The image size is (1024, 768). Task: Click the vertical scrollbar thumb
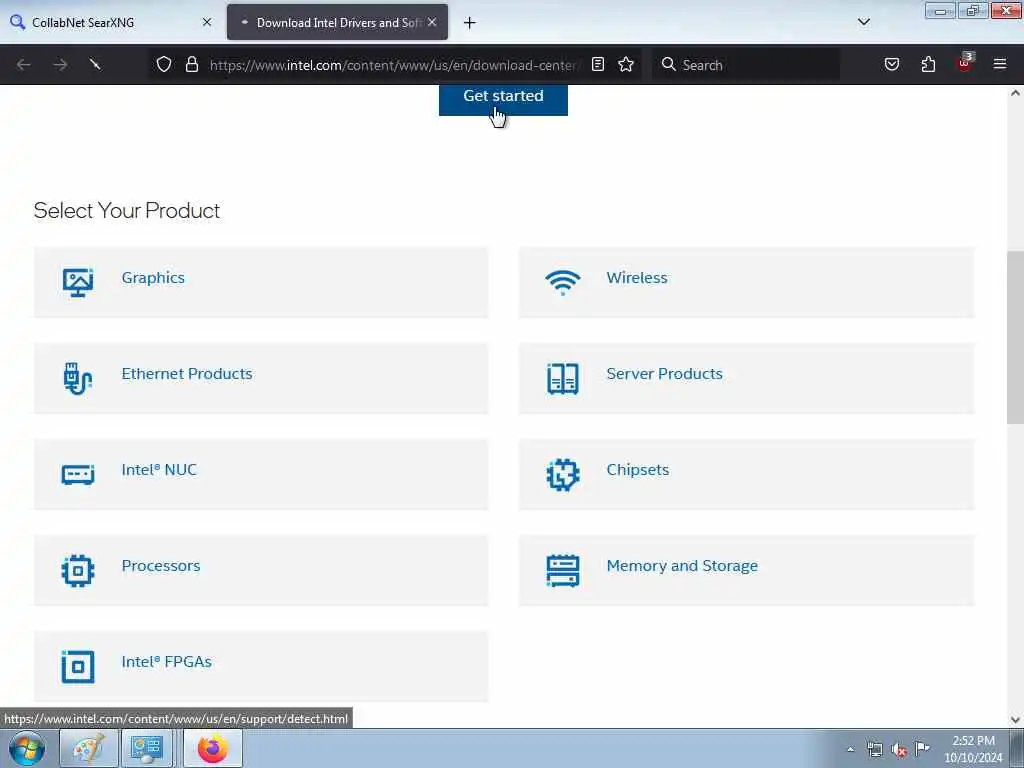pos(1015,337)
